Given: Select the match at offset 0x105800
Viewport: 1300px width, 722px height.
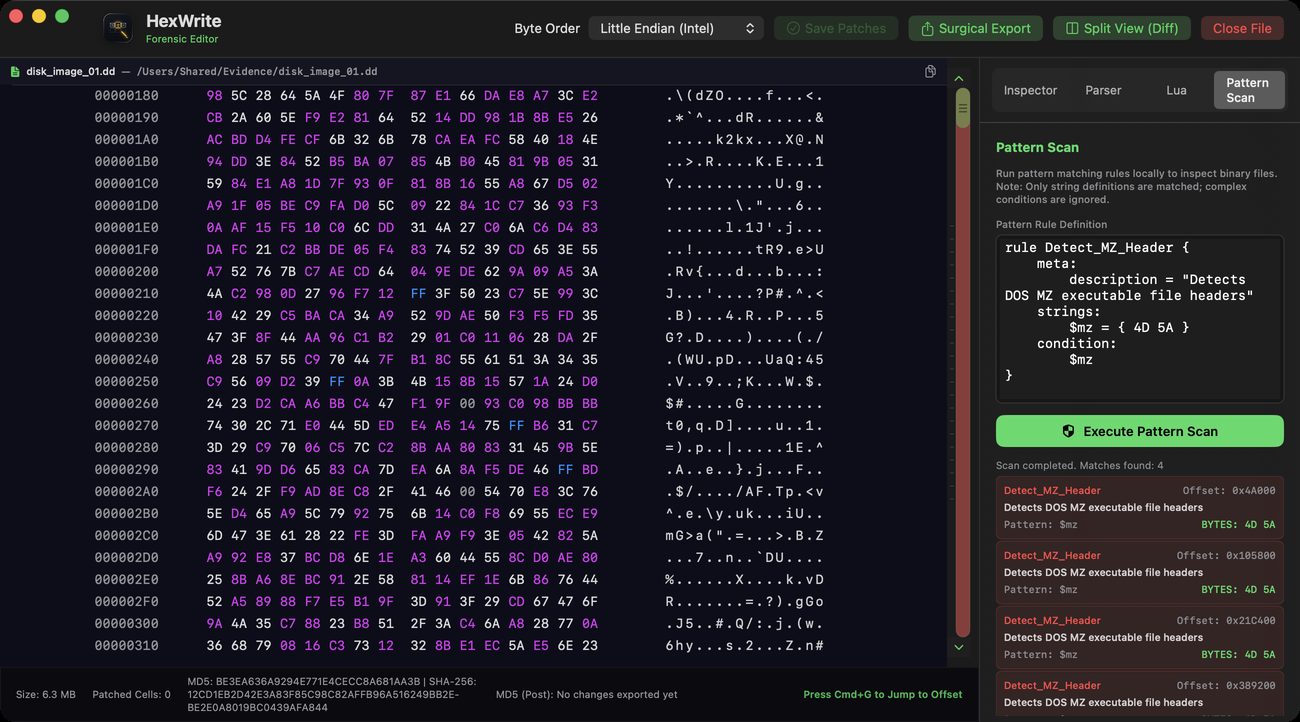Looking at the screenshot, I should pos(1139,571).
